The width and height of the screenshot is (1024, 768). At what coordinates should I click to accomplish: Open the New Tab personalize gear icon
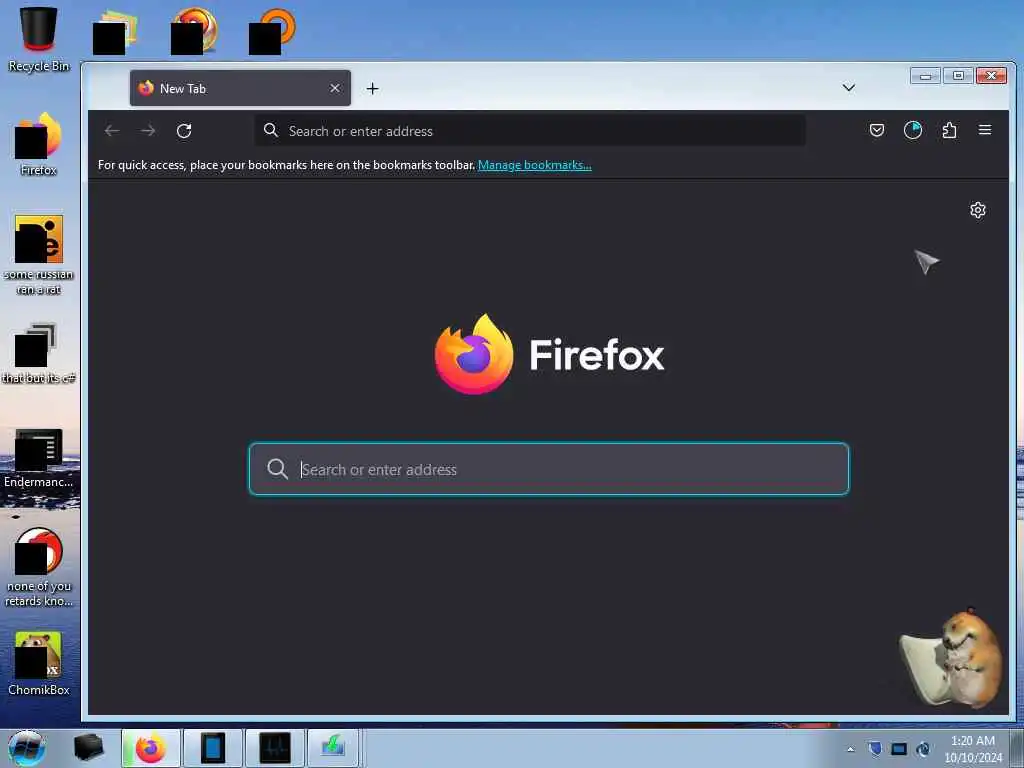click(978, 210)
